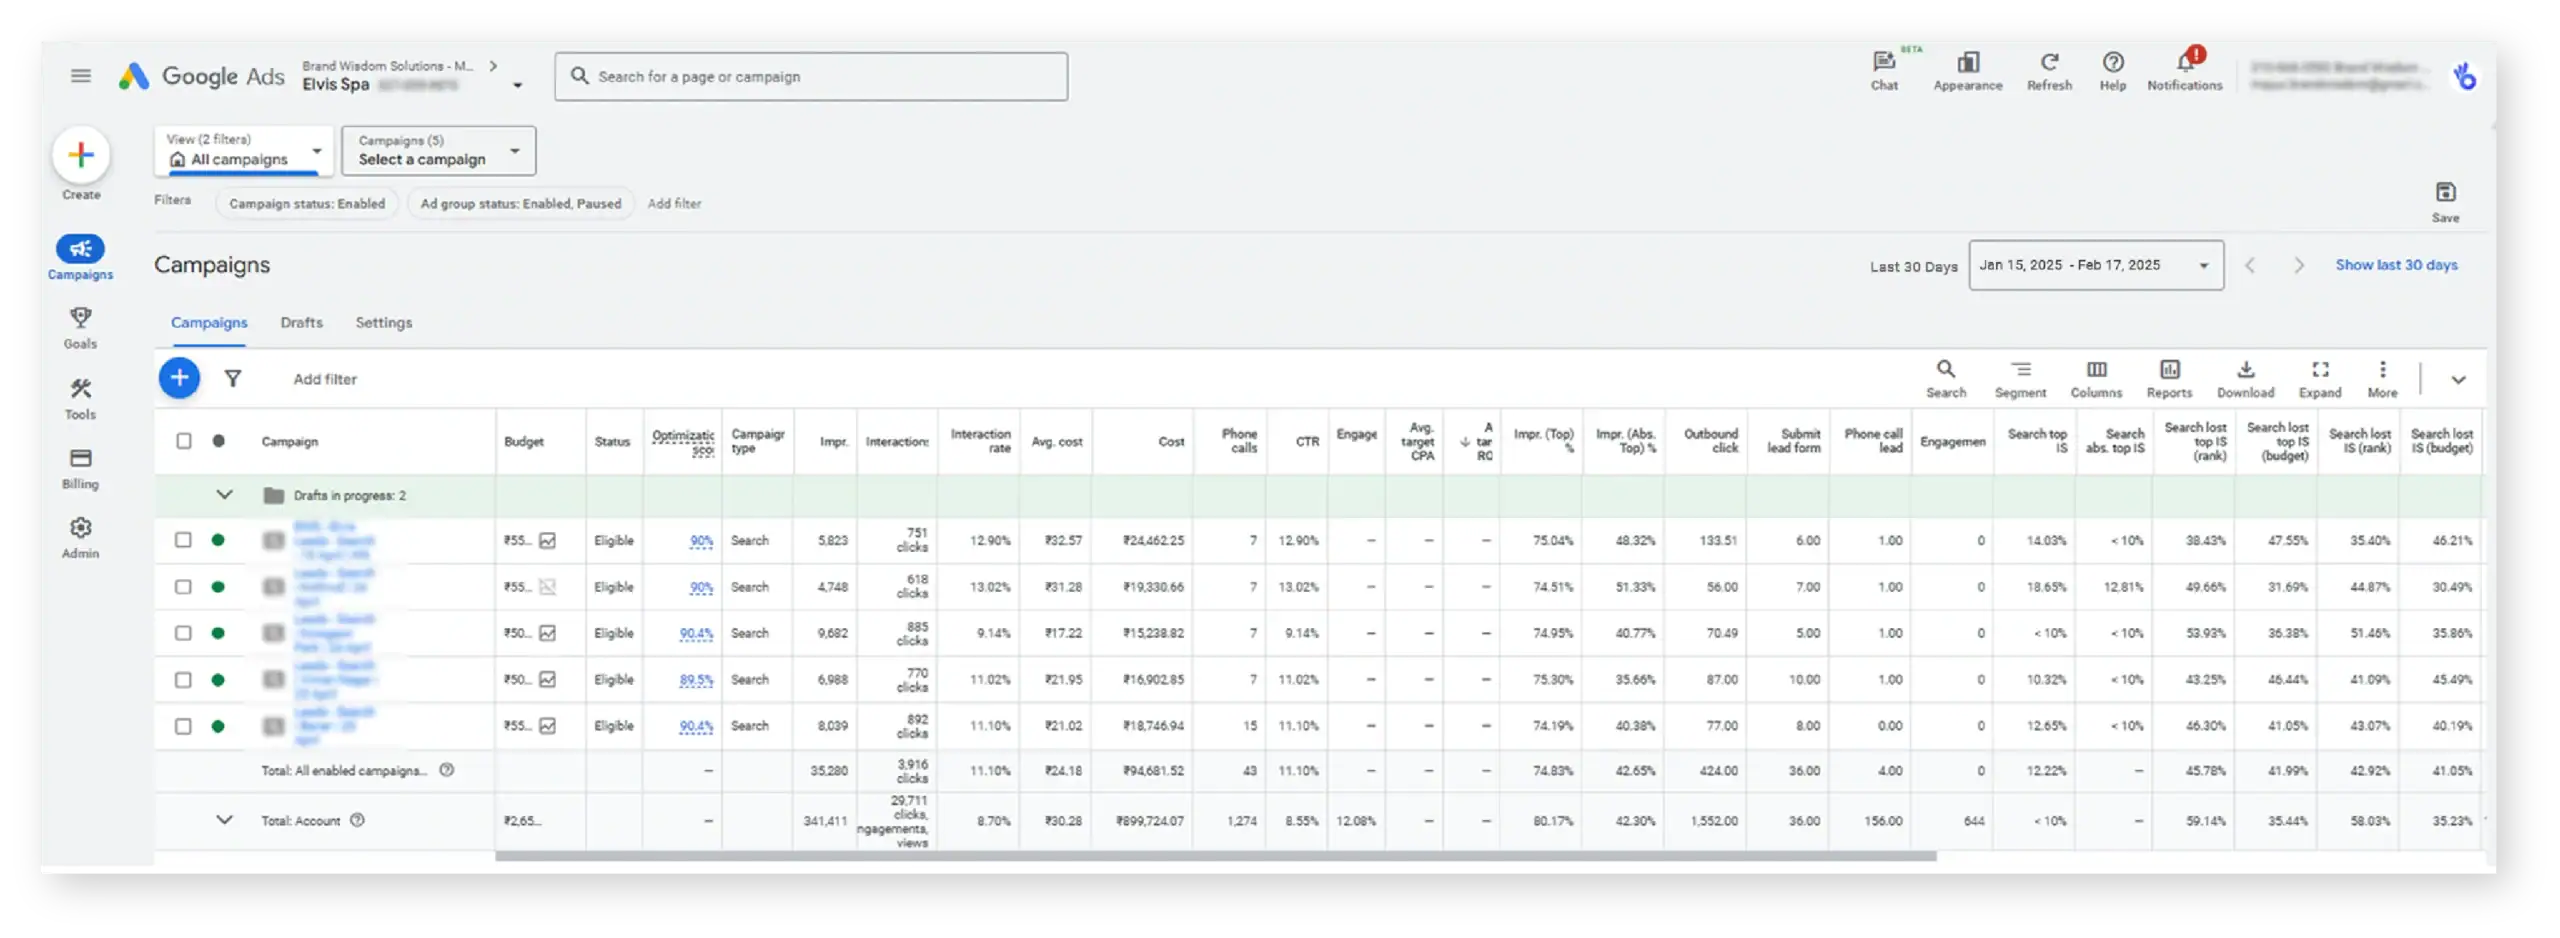Viewport: 2560px width, 938px height.
Task: Open the Reports tool
Action: coord(2169,379)
